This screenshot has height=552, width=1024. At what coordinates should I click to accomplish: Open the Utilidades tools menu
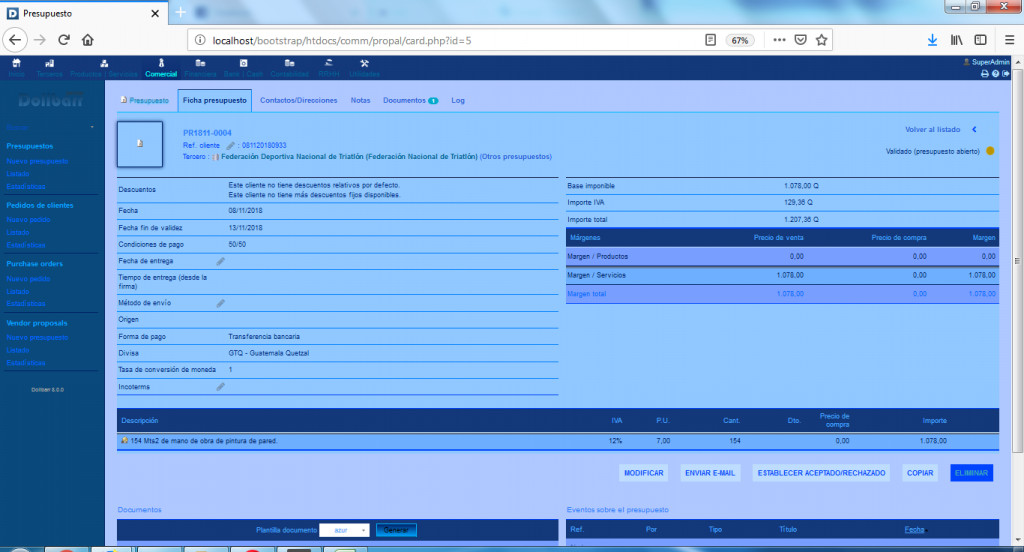tap(364, 67)
